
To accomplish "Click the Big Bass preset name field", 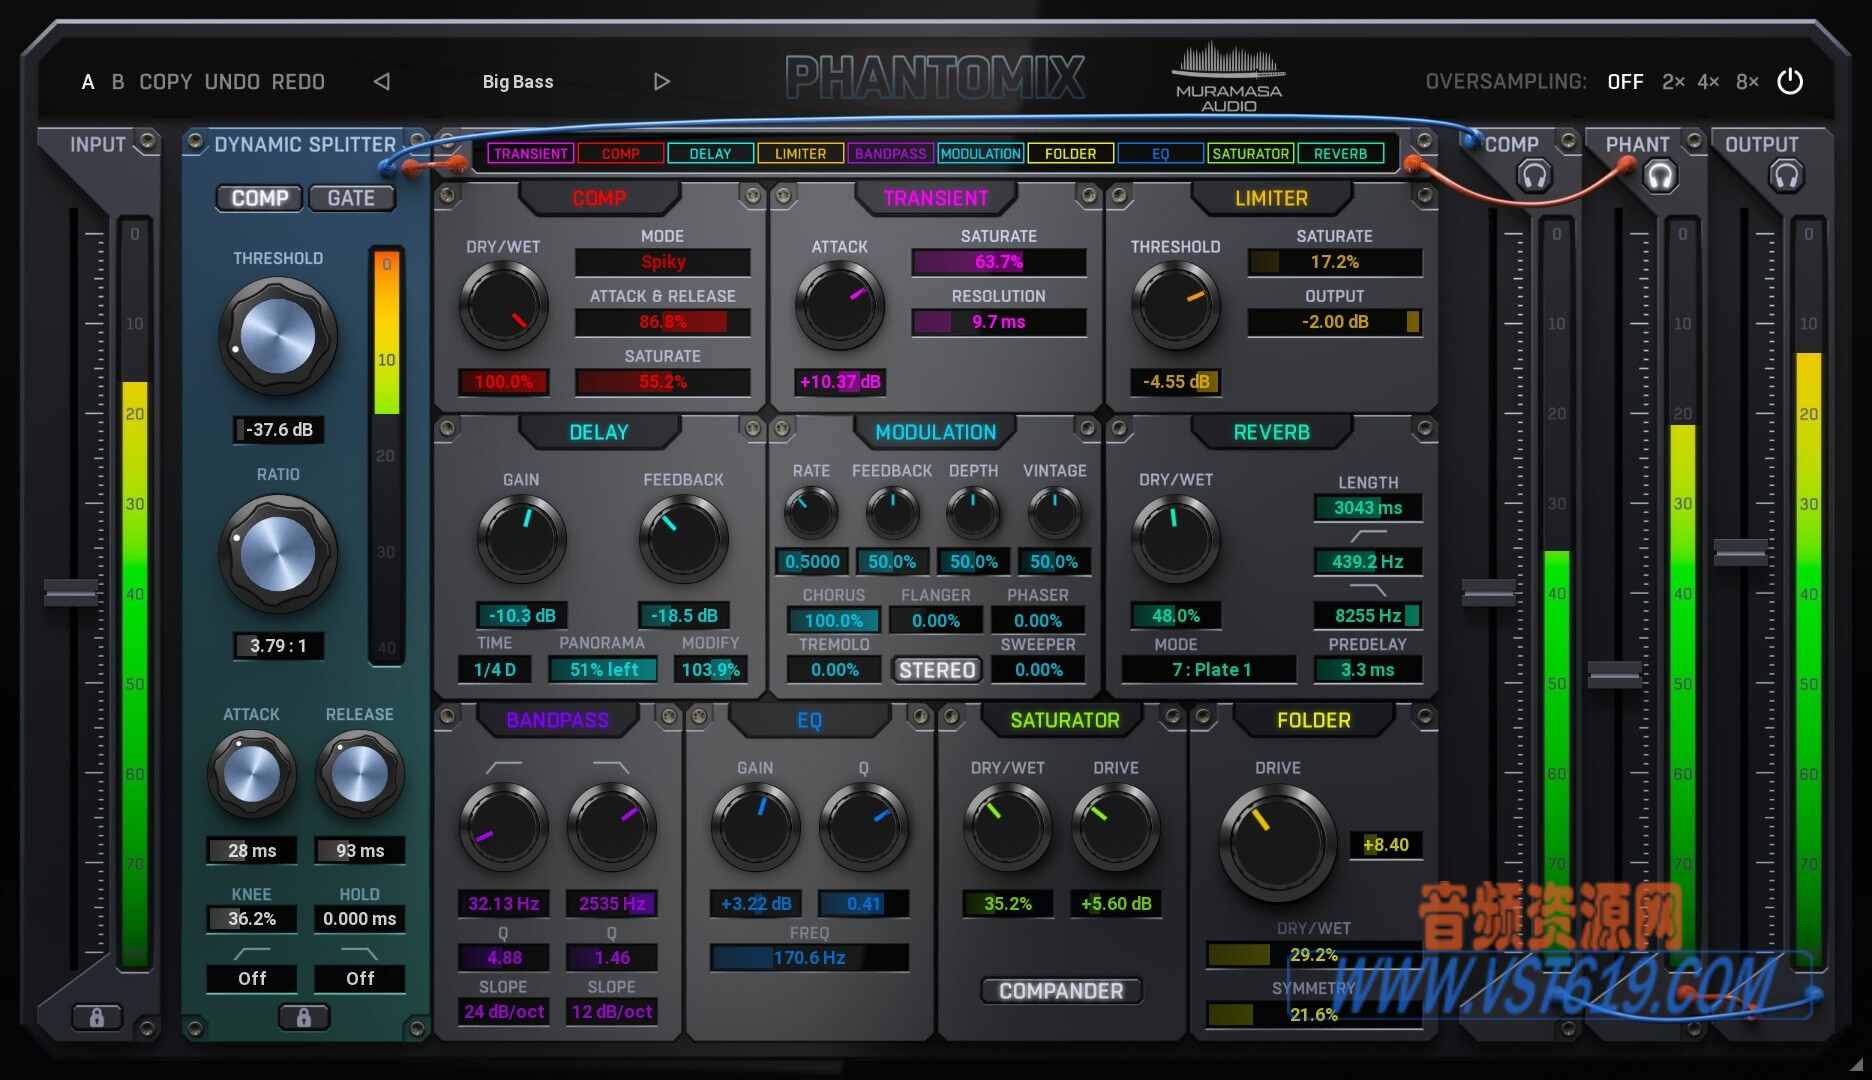I will [517, 82].
